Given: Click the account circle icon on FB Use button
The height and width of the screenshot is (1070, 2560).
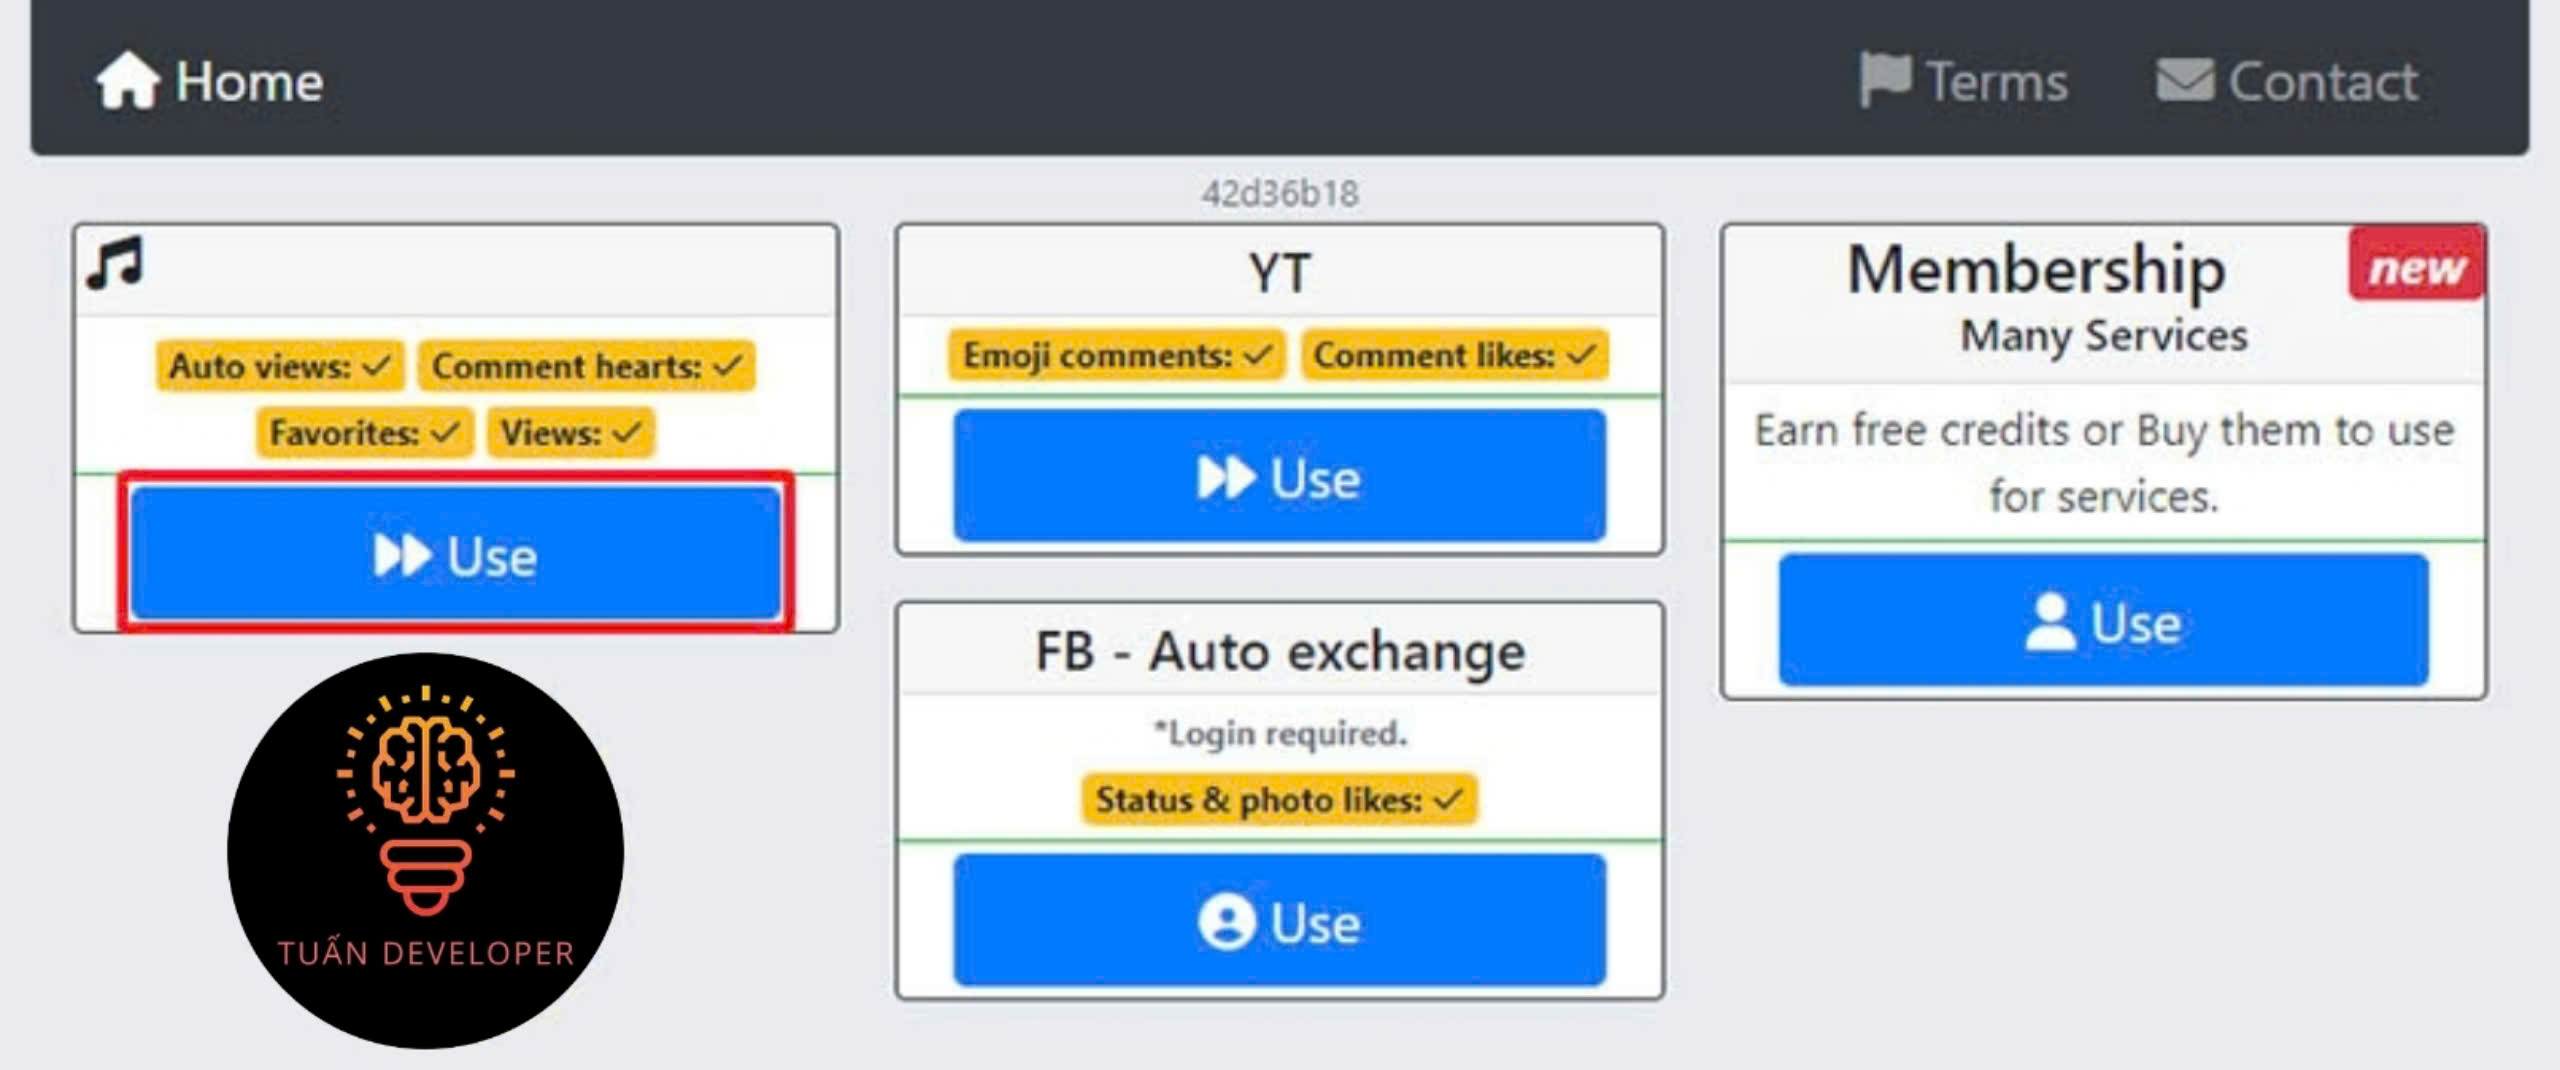Looking at the screenshot, I should coord(1226,921).
